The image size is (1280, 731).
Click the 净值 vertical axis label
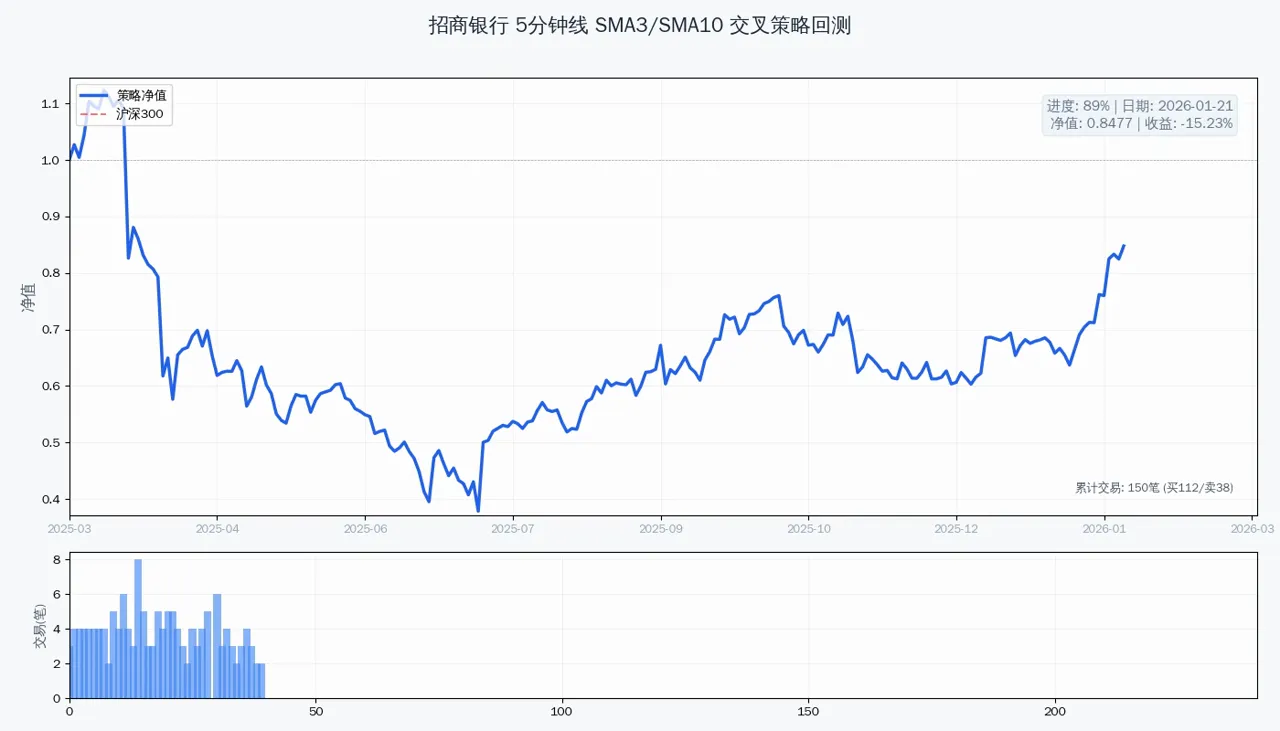[28, 297]
